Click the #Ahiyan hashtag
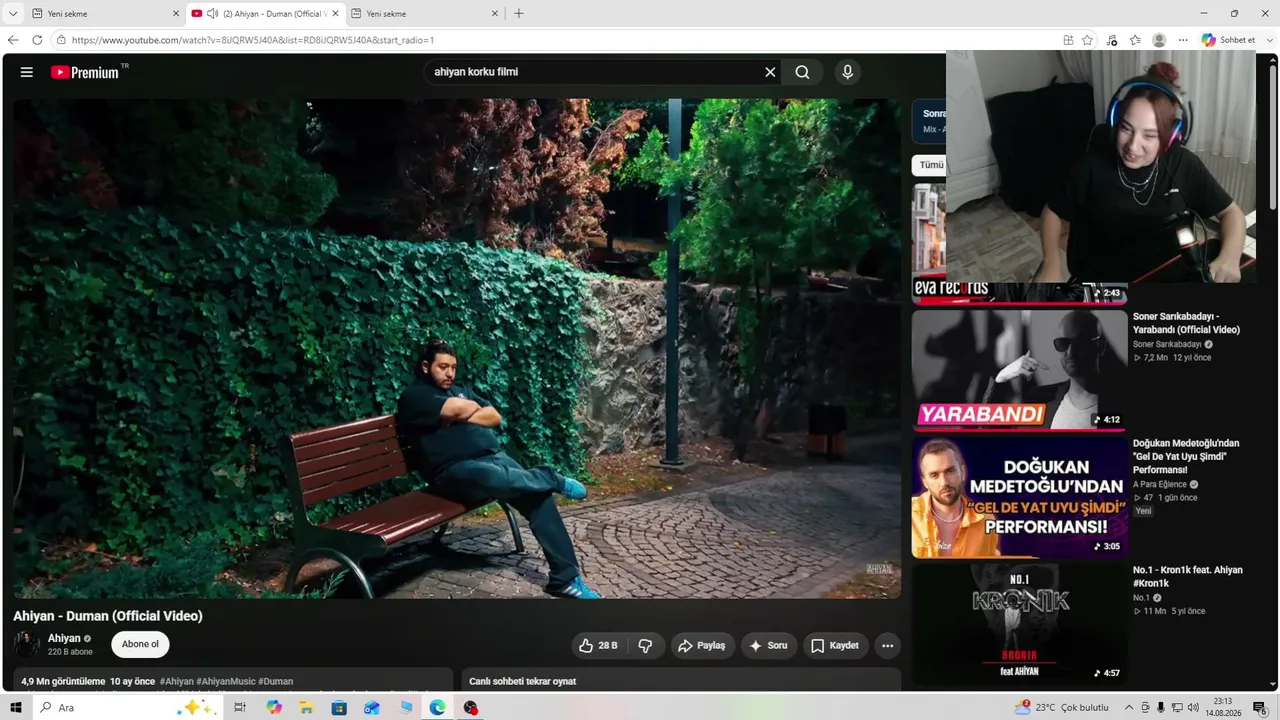The width and height of the screenshot is (1280, 720). pyautogui.click(x=177, y=681)
